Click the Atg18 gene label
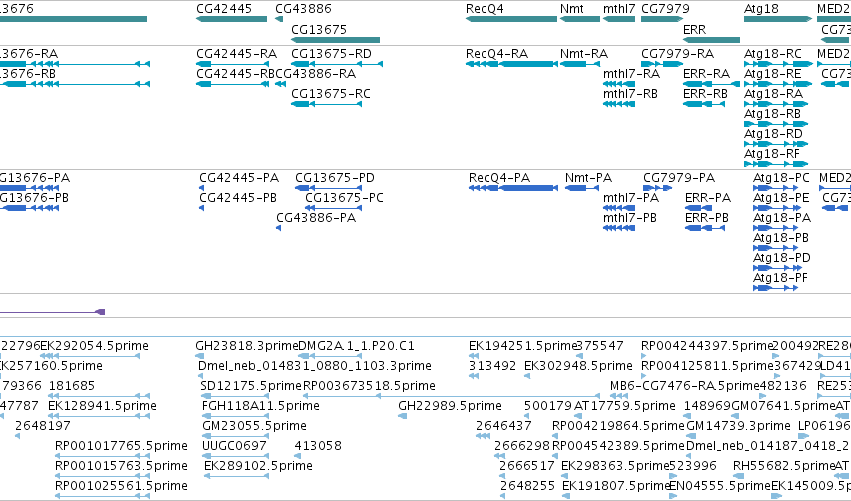Image resolution: width=851 pixels, height=501 pixels. 761,9
